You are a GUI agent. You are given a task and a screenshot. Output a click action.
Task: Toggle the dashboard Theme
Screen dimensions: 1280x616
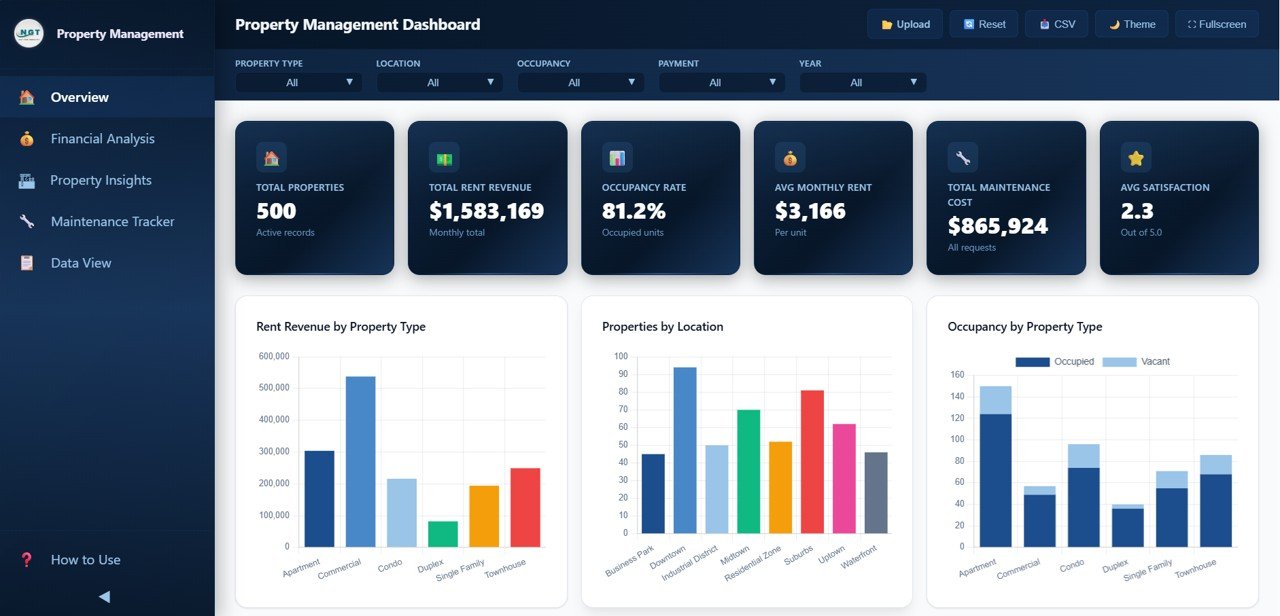[x=1131, y=23]
